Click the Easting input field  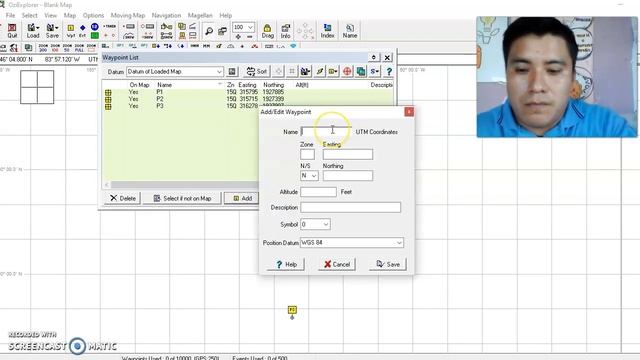[348, 154]
